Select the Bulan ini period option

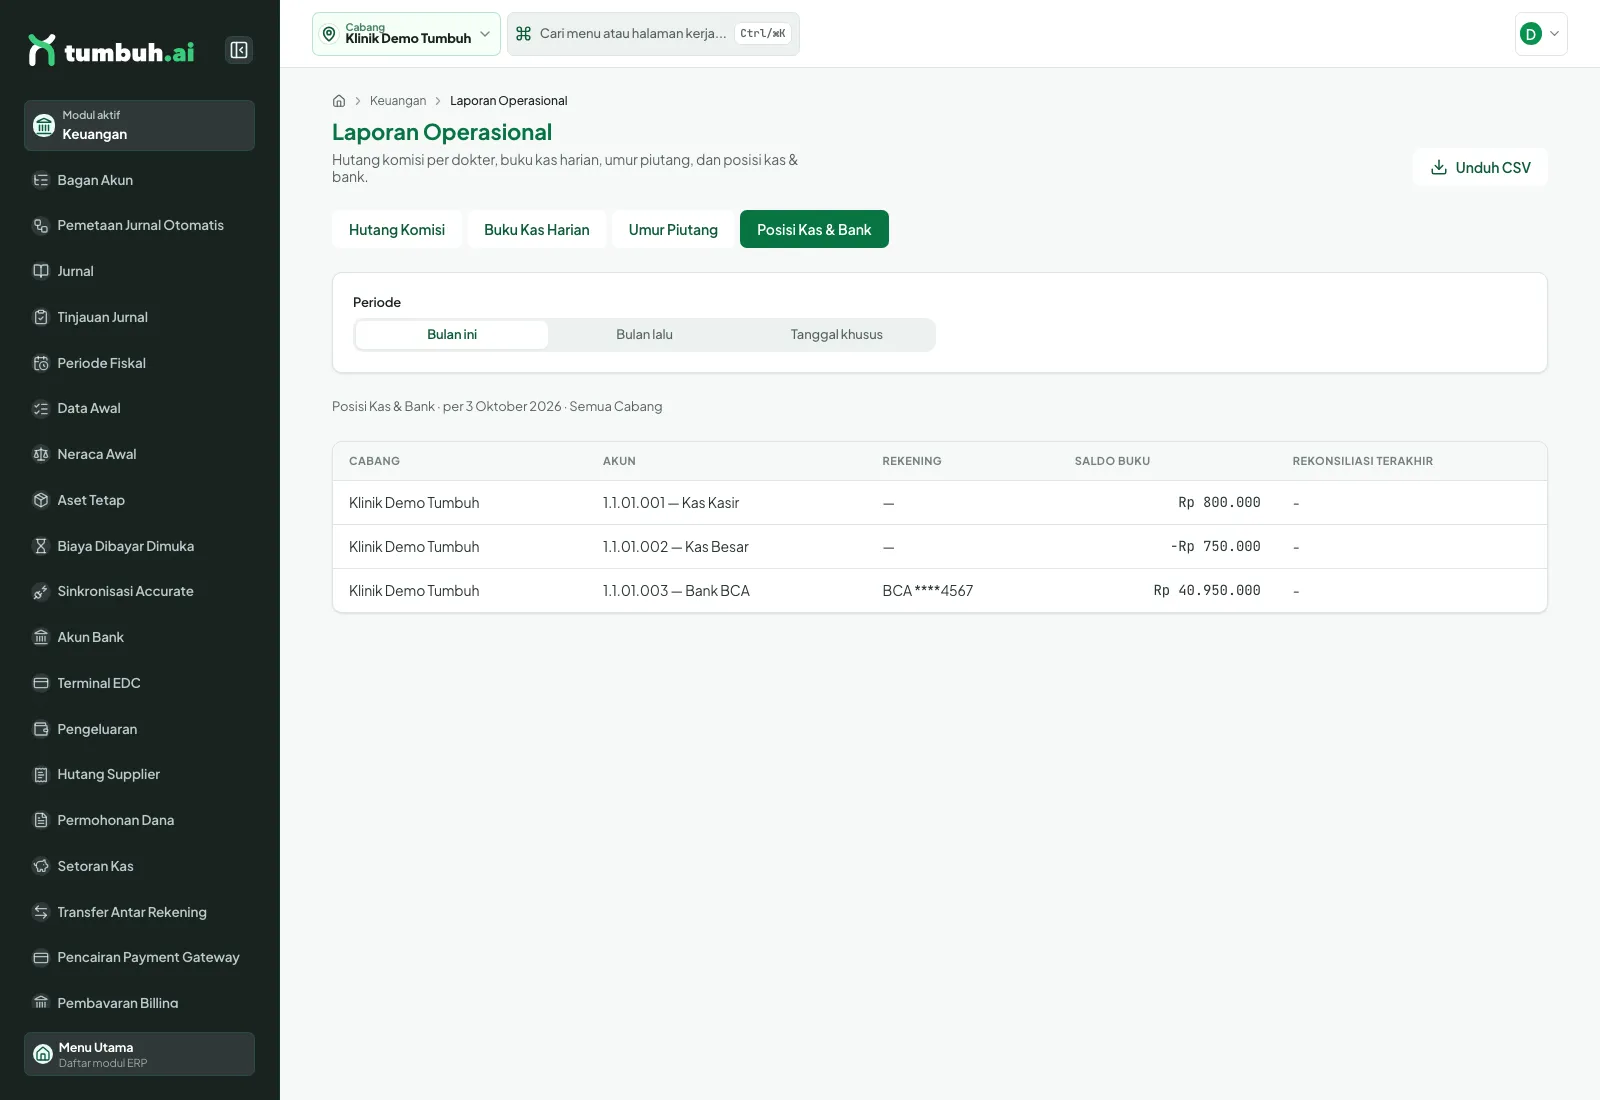(452, 335)
